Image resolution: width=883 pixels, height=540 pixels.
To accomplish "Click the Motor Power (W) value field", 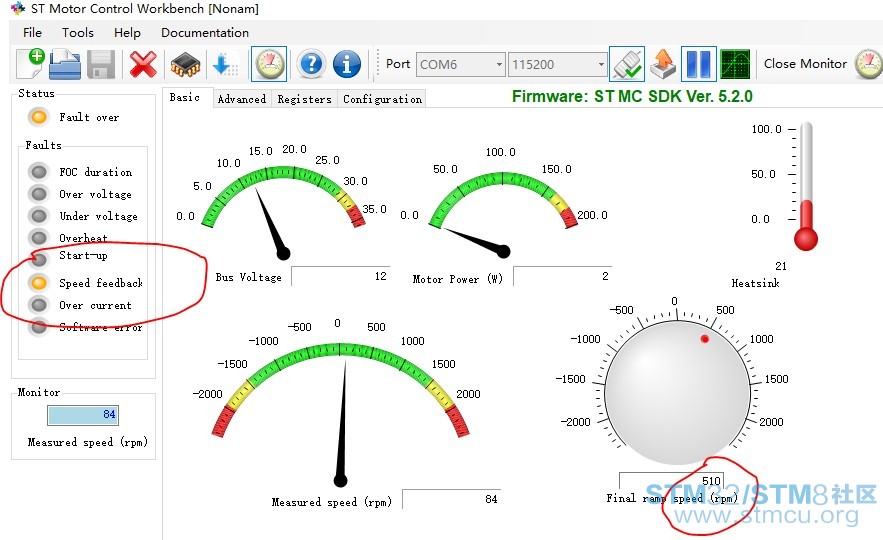I will coord(562,276).
